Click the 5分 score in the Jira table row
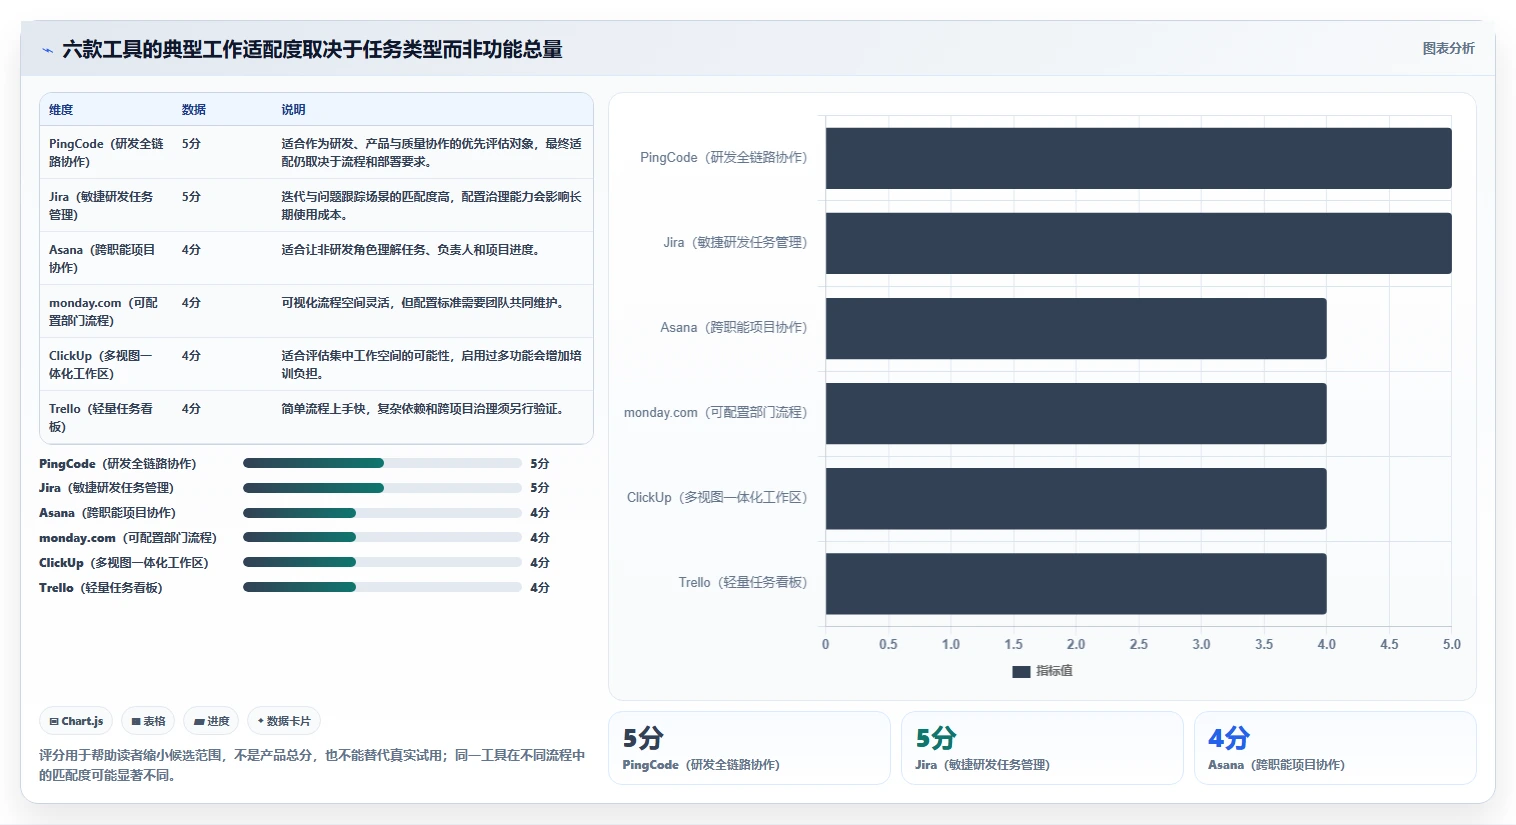The height and width of the screenshot is (825, 1516). [x=191, y=197]
